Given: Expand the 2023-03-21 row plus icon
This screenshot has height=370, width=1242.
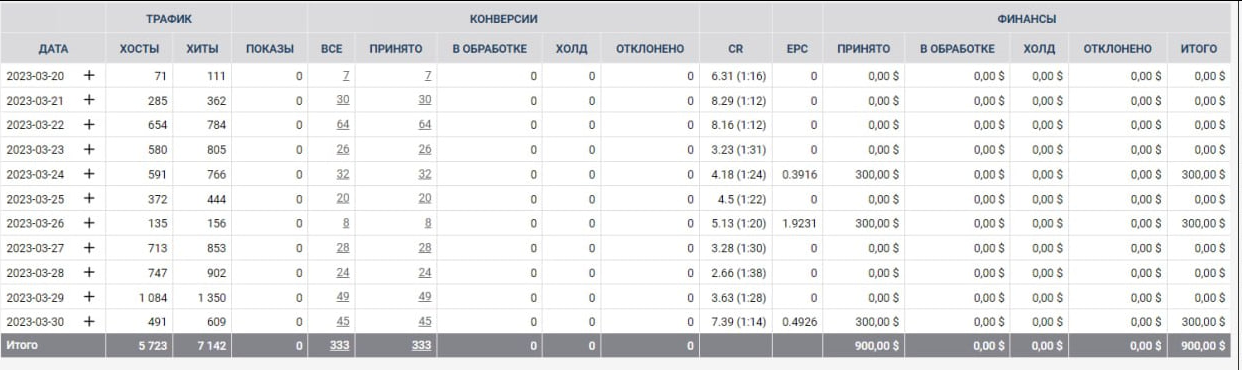Looking at the screenshot, I should point(89,100).
